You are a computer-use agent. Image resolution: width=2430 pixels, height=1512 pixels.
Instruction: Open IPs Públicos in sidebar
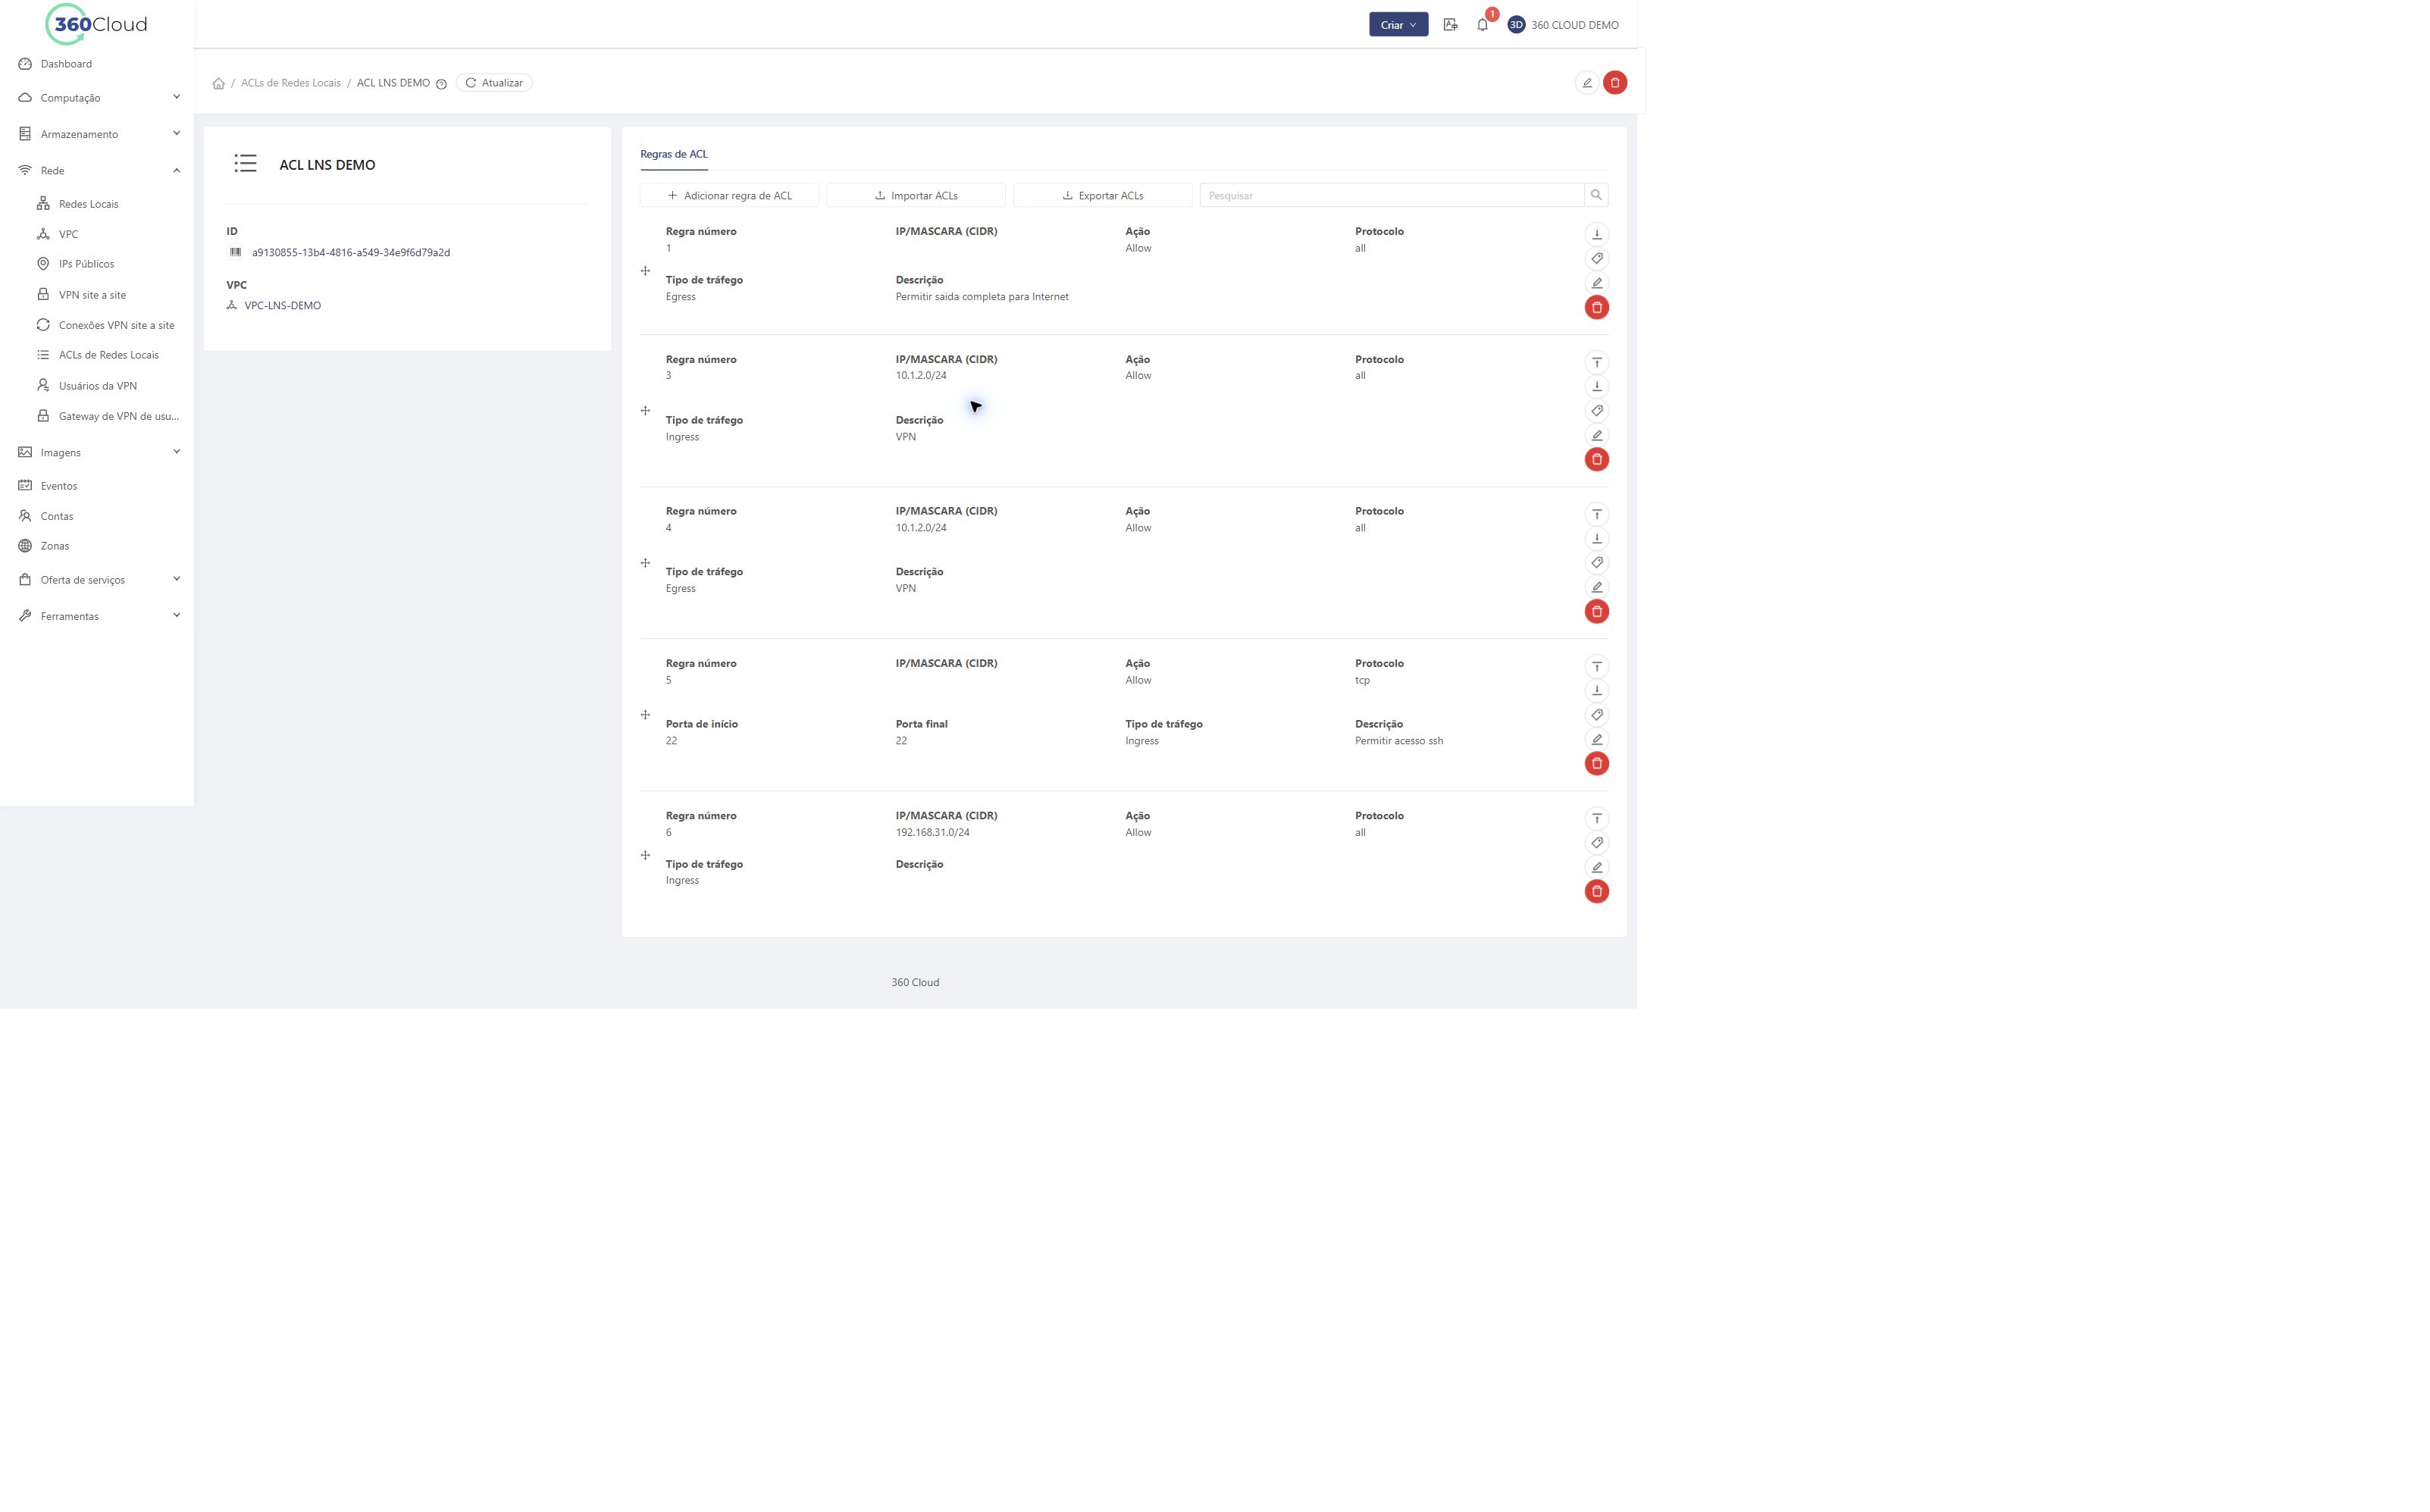[86, 264]
